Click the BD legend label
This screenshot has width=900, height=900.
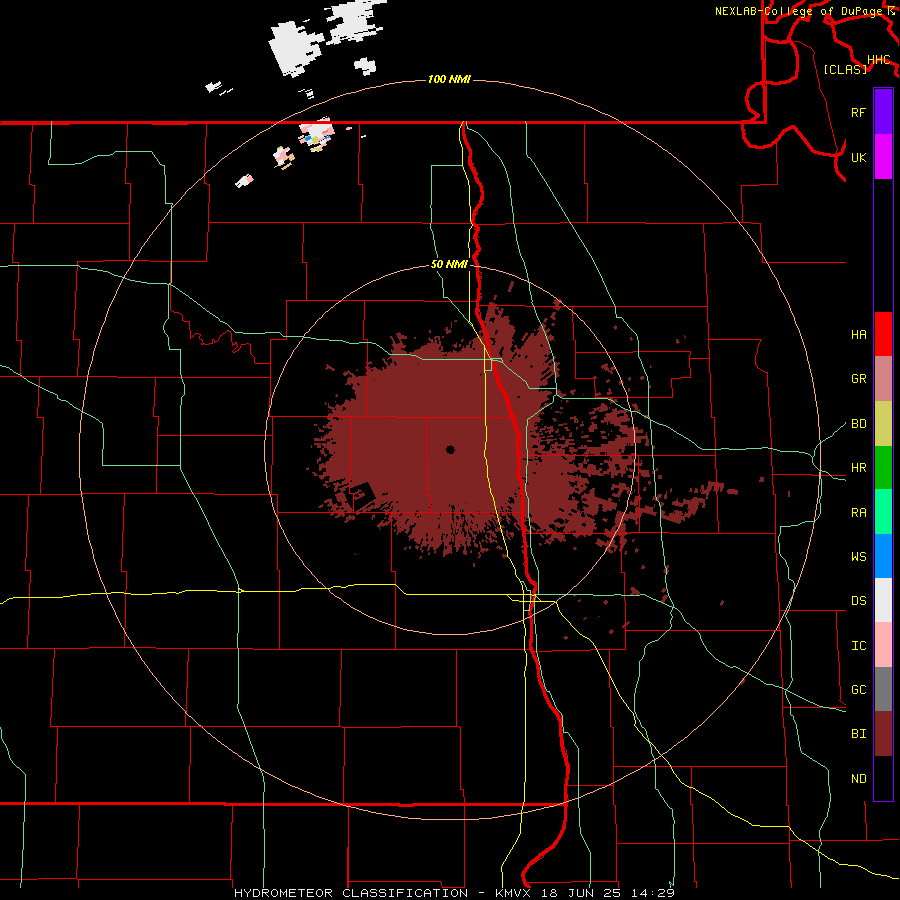858,424
